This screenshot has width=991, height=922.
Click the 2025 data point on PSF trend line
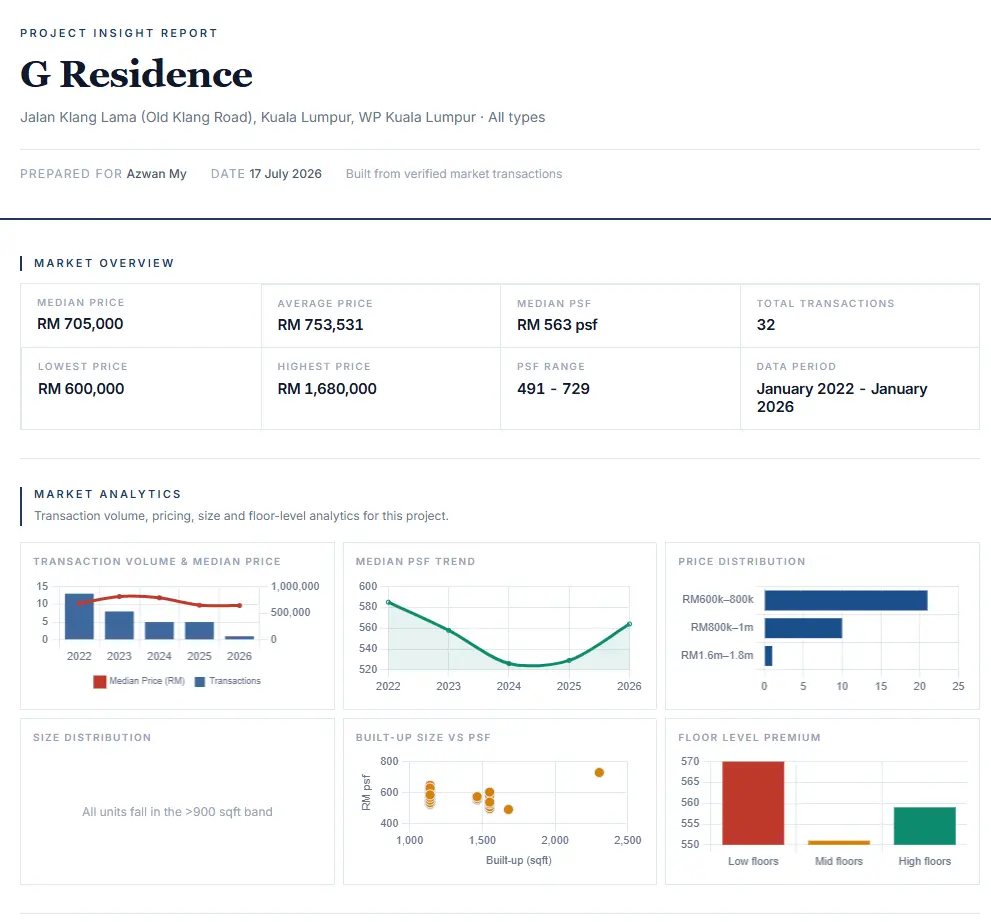[569, 660]
